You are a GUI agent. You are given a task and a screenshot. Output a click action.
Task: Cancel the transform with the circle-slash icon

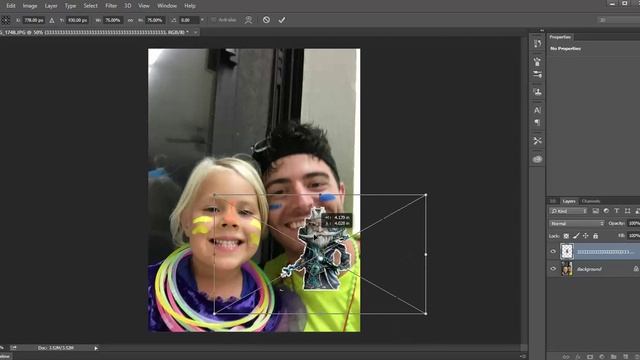pos(266,20)
